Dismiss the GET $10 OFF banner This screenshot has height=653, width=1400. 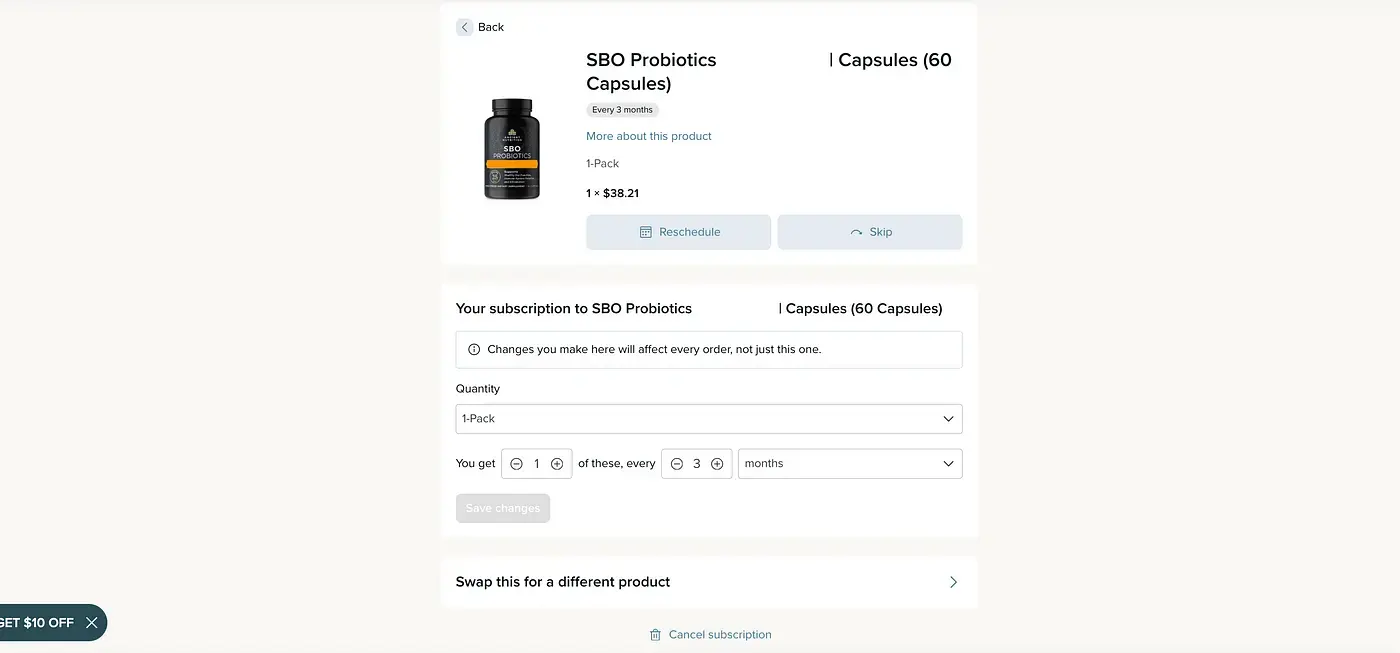[92, 623]
